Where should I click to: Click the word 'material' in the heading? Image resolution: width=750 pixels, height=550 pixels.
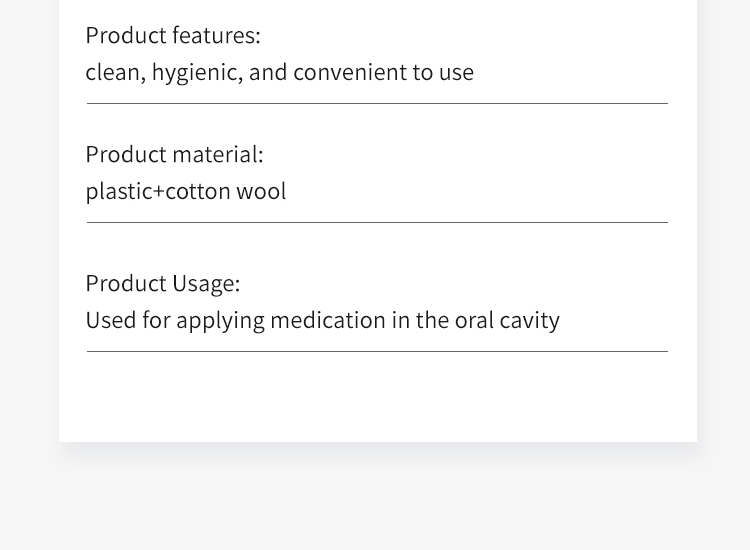point(218,154)
